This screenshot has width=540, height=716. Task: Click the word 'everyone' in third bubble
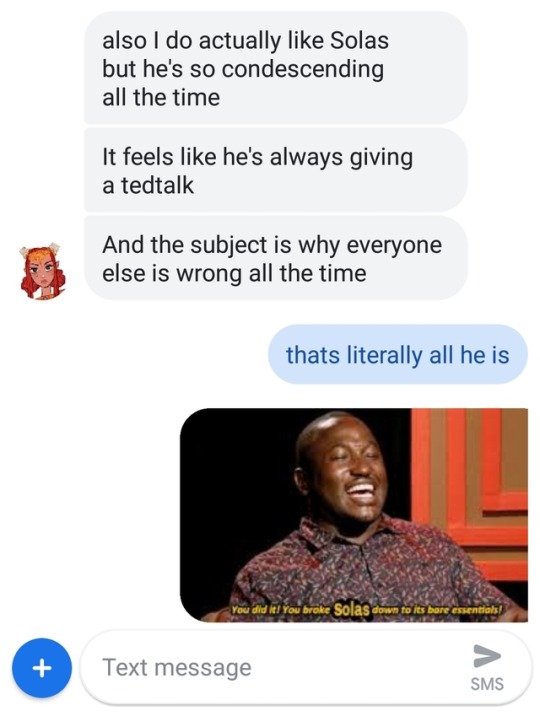point(394,246)
